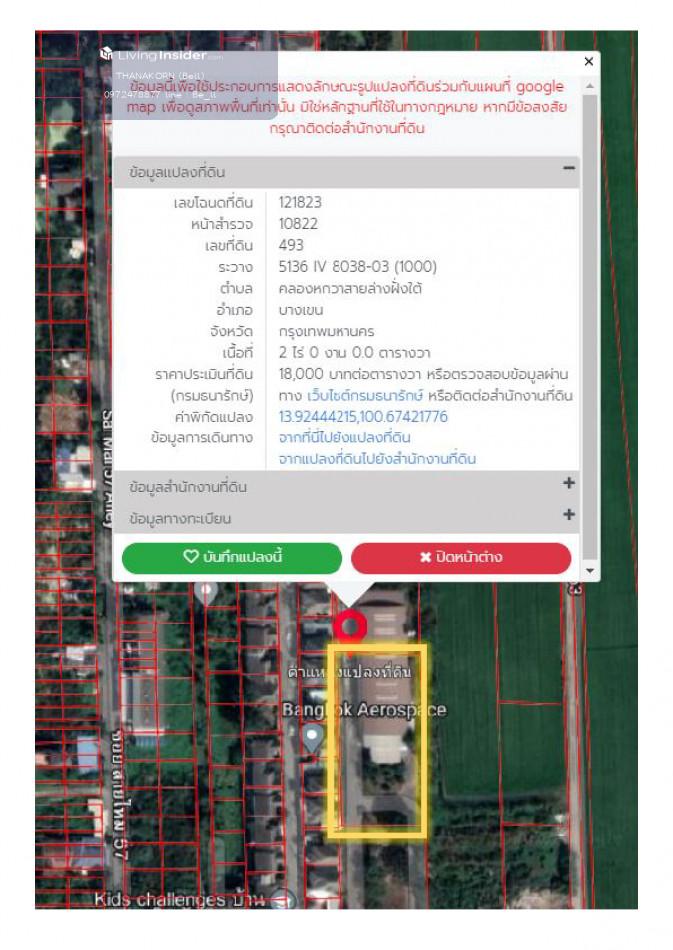Click the ข้อมูลทางทะเบียน section header label
This screenshot has height=950, width=673.
[181, 519]
